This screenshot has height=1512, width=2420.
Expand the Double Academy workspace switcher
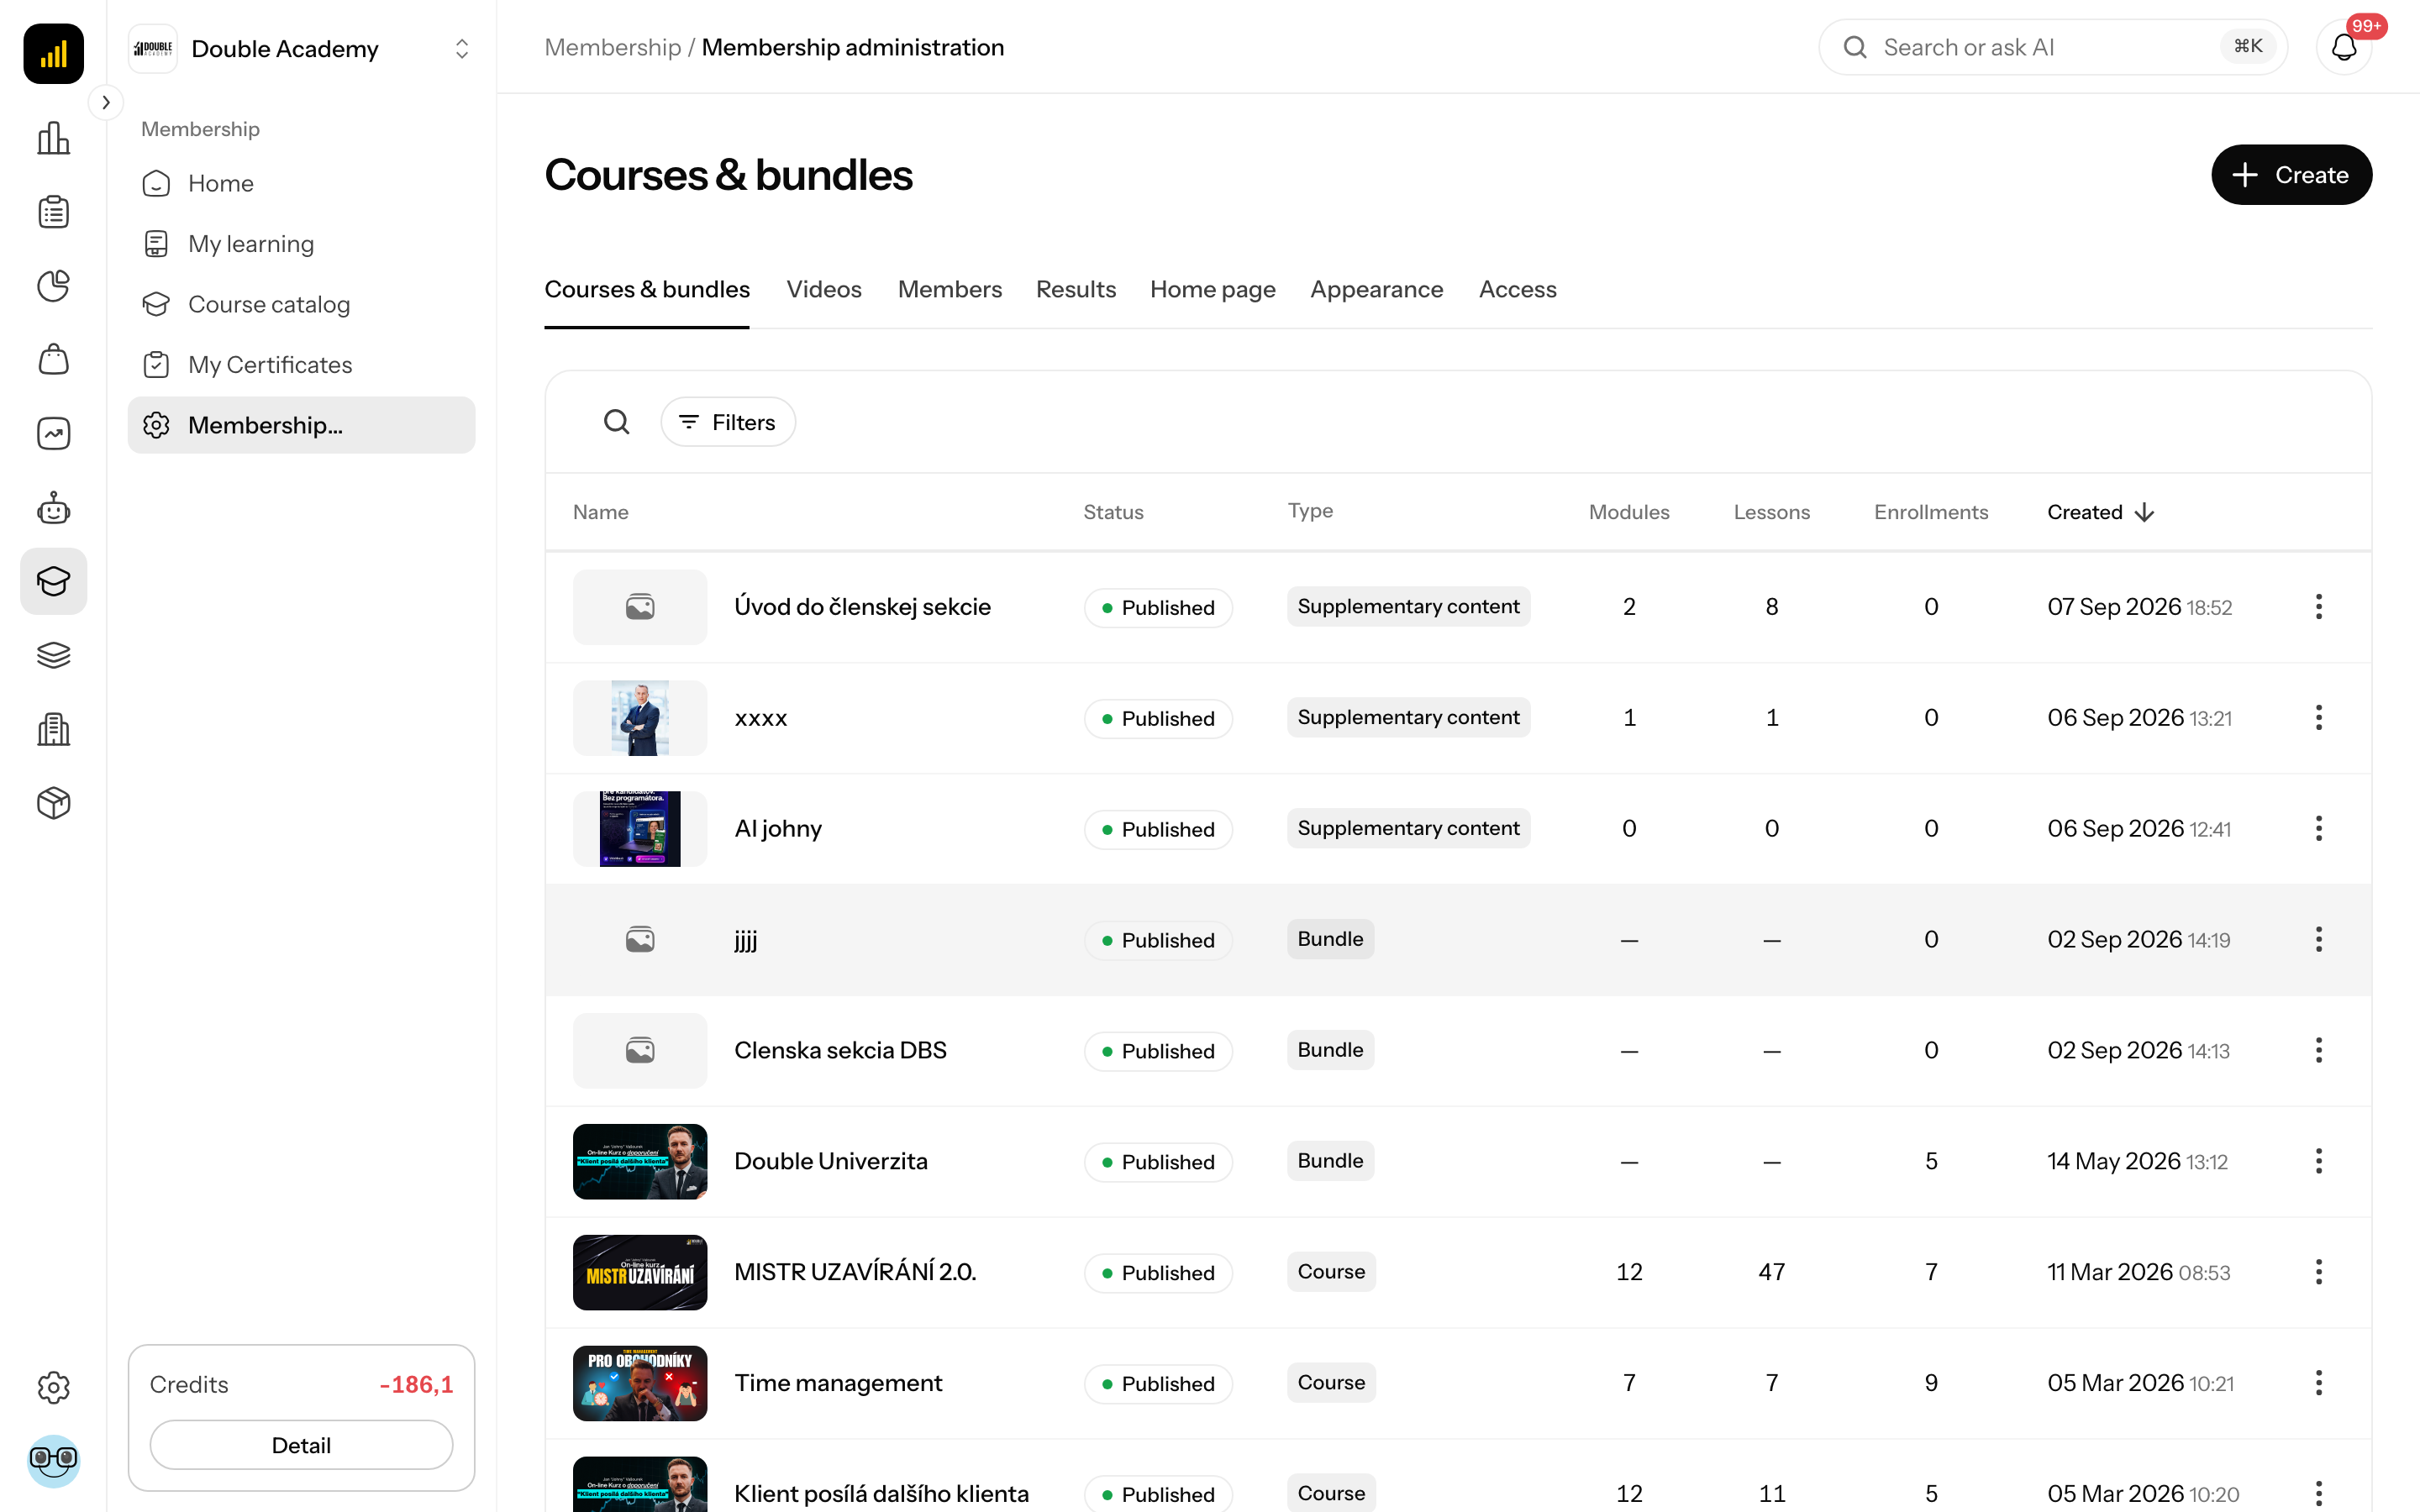(301, 49)
